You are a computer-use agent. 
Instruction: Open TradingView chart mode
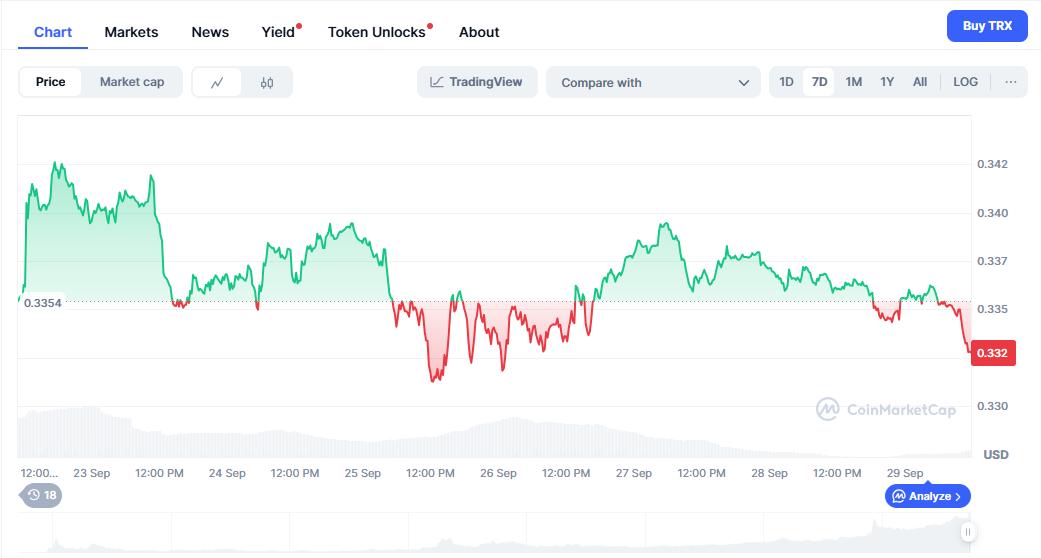click(x=477, y=82)
